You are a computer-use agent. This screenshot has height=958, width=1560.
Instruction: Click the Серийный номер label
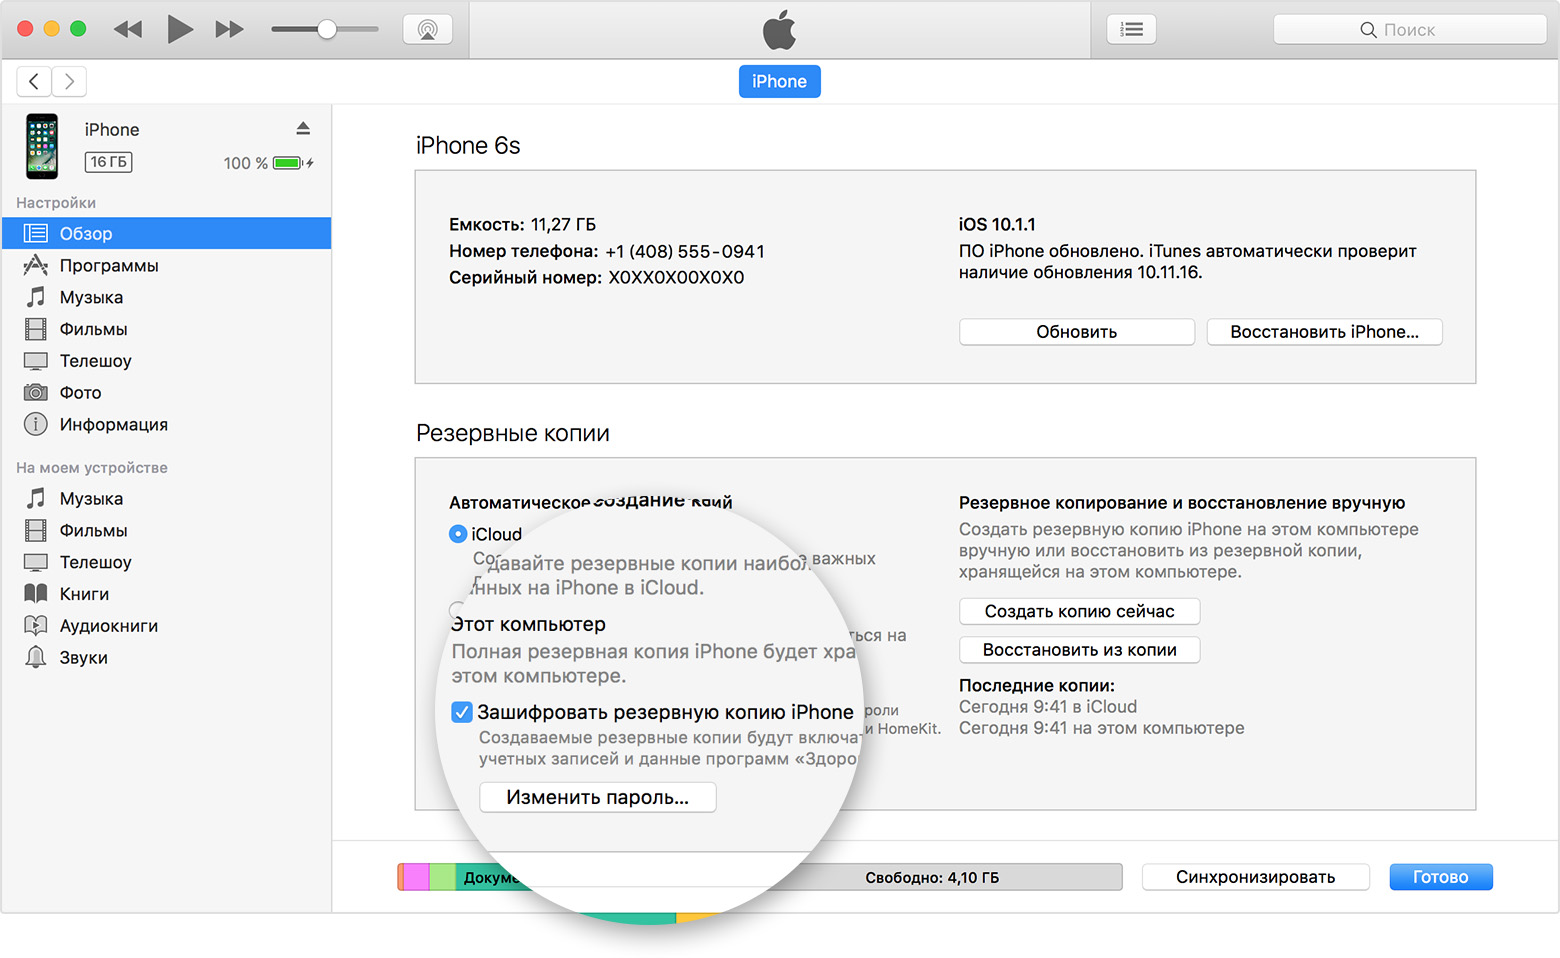pyautogui.click(x=526, y=277)
